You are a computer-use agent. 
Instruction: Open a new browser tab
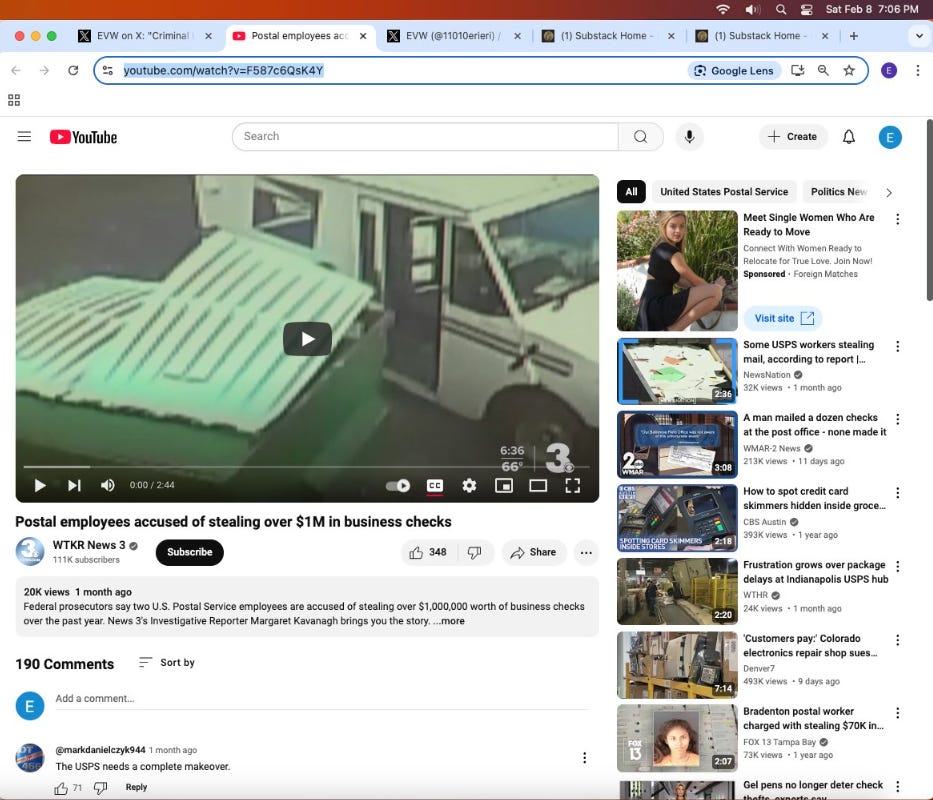coord(853,36)
